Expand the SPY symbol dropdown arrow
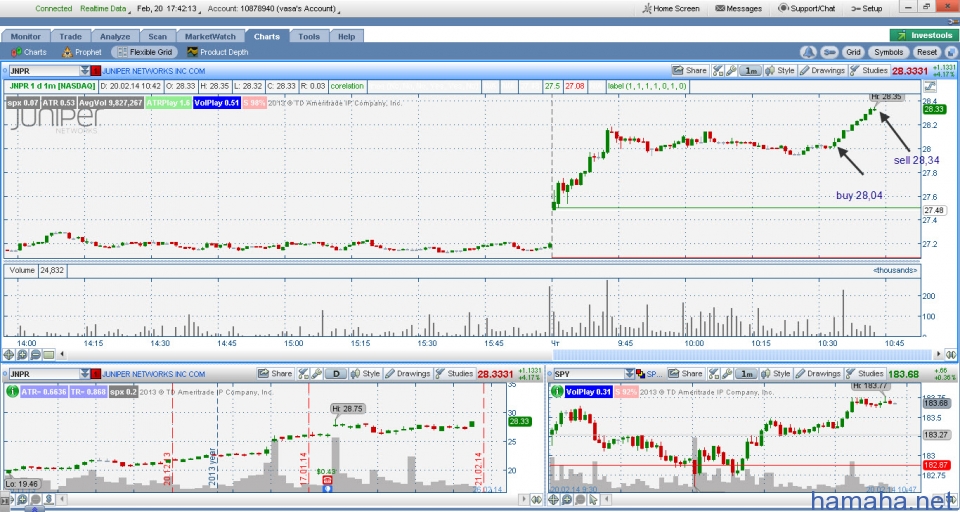The width and height of the screenshot is (960, 512). pyautogui.click(x=629, y=374)
